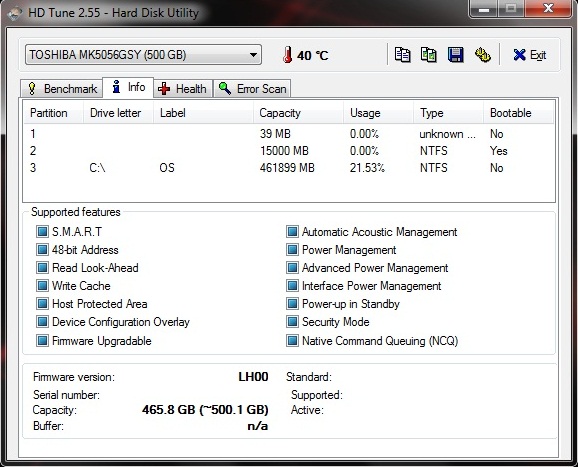The height and width of the screenshot is (467, 578).
Task: Click the red thermometer temperature icon
Action: pyautogui.click(x=288, y=55)
